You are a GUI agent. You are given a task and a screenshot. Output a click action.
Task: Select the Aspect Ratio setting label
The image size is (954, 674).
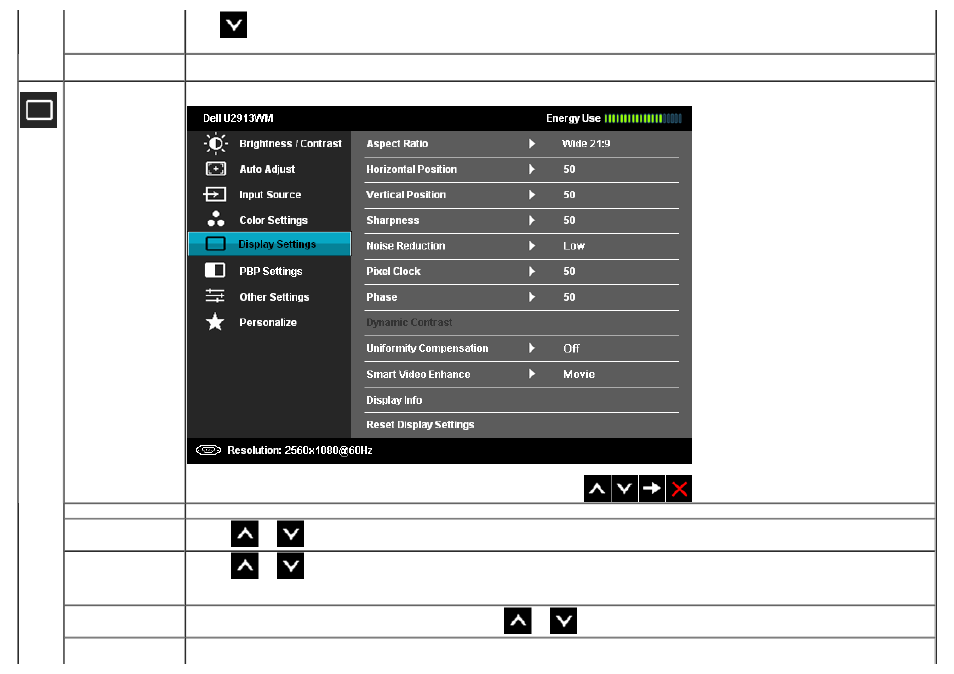click(x=397, y=144)
